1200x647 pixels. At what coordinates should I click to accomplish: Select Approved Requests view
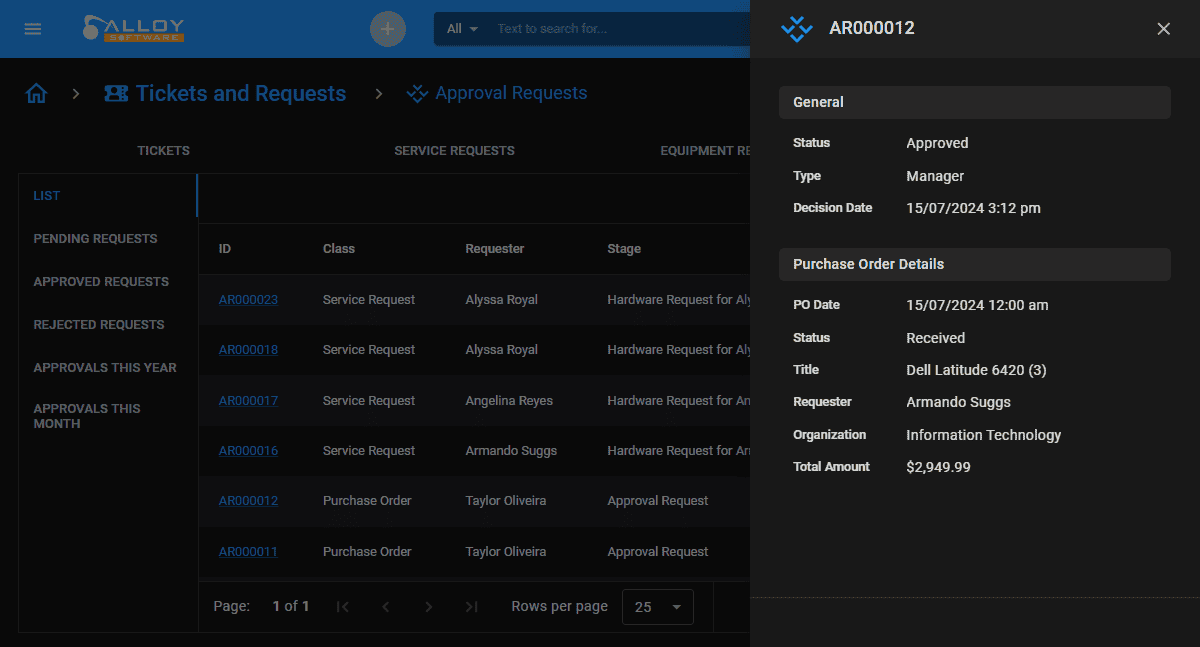101,282
